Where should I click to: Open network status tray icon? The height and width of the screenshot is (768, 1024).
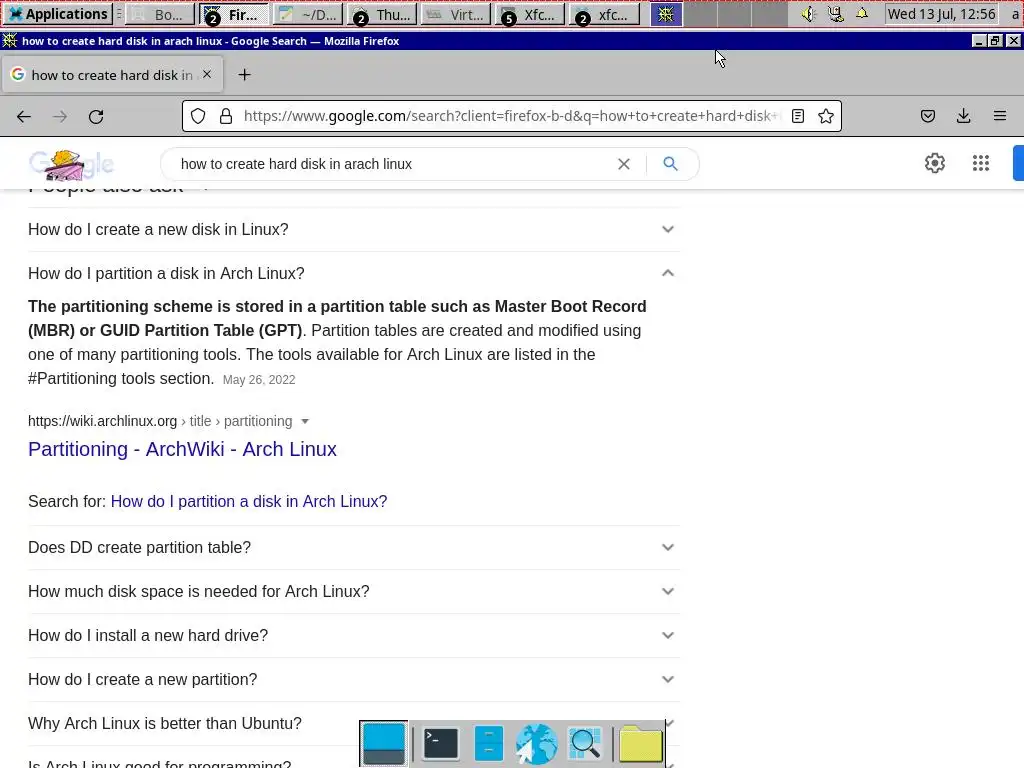pos(835,14)
